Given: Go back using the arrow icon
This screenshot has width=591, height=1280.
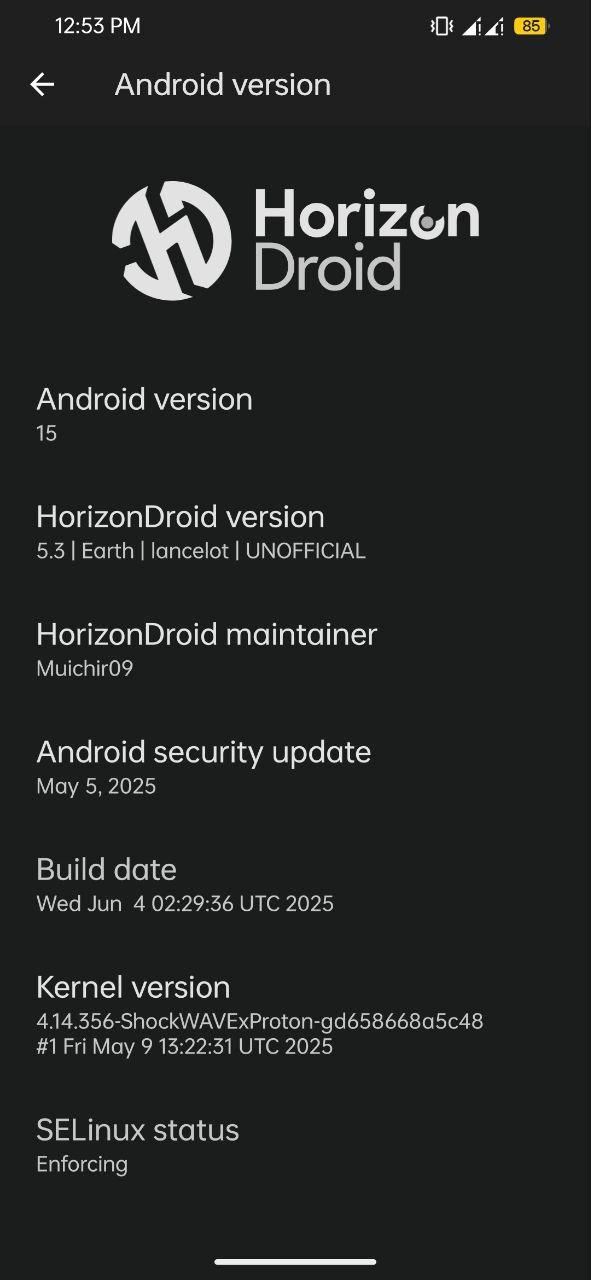Looking at the screenshot, I should tap(42, 85).
